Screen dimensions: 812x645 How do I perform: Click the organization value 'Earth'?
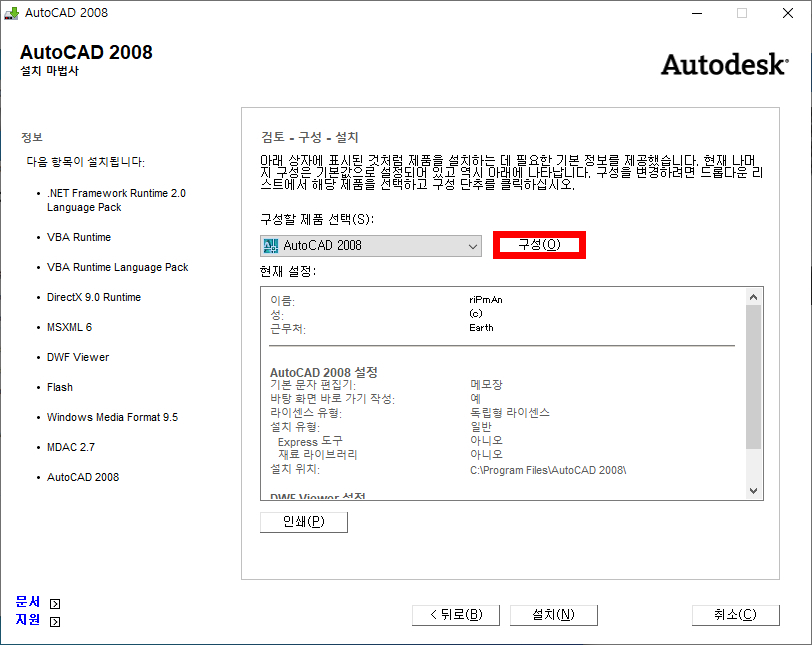481,328
